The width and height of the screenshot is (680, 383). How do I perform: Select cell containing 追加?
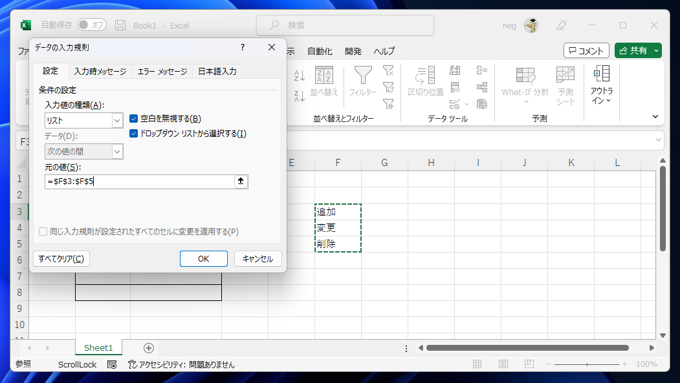(338, 212)
